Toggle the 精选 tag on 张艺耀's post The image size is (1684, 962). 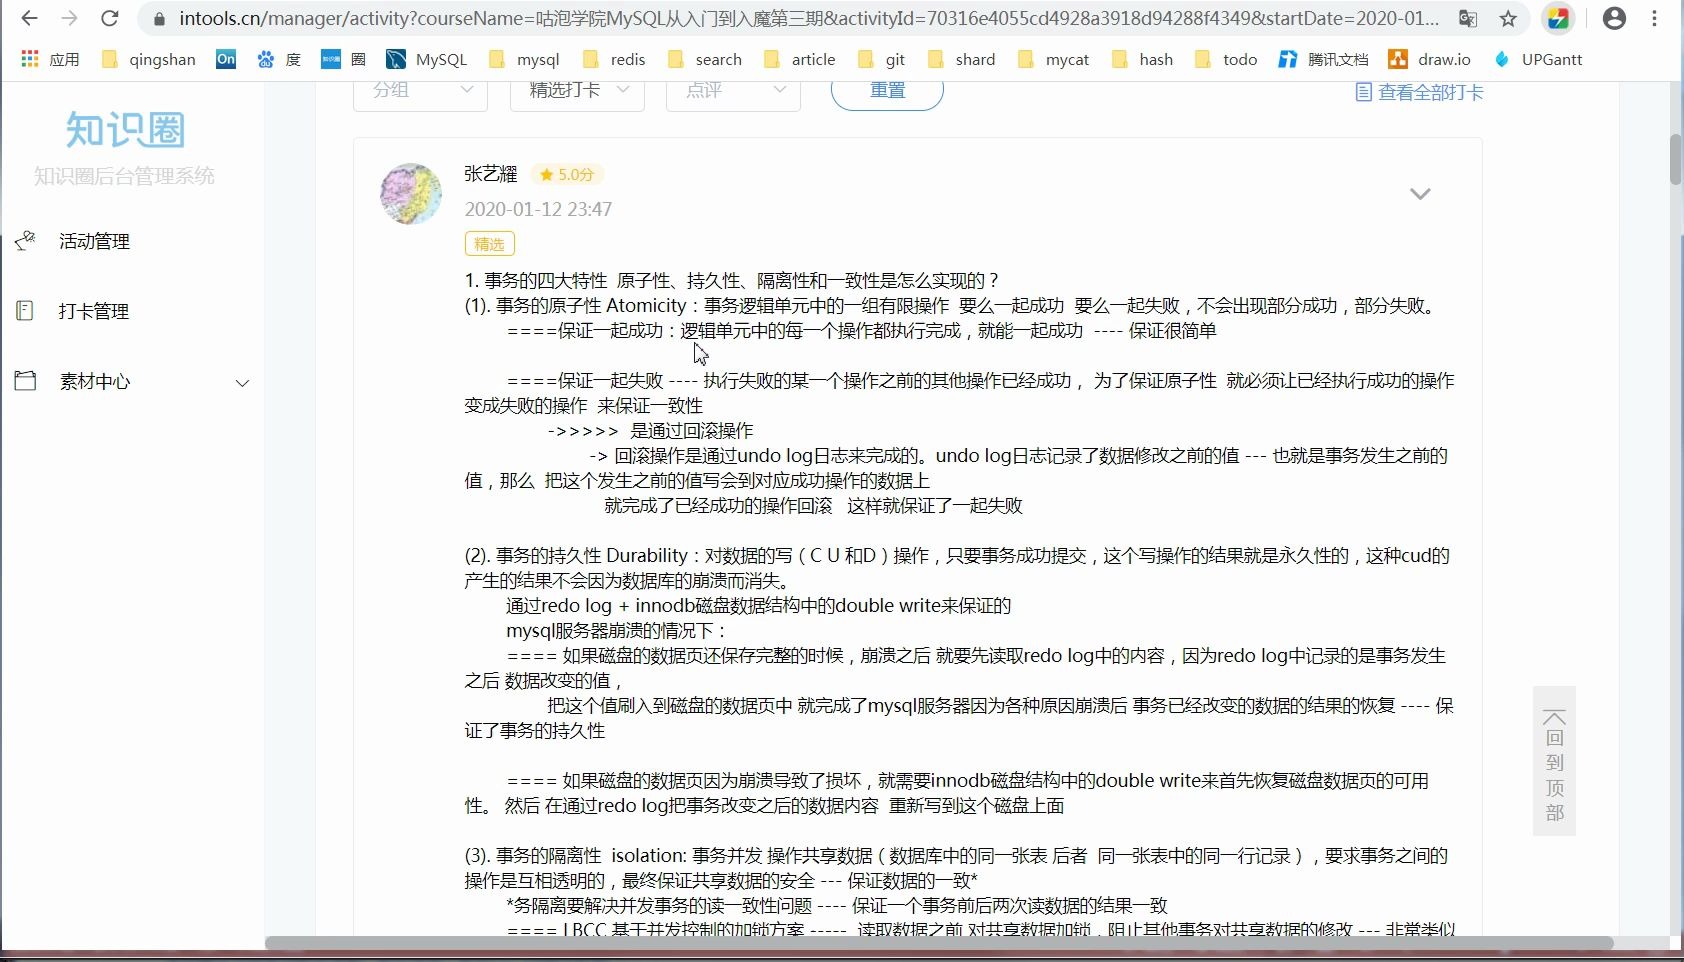489,243
